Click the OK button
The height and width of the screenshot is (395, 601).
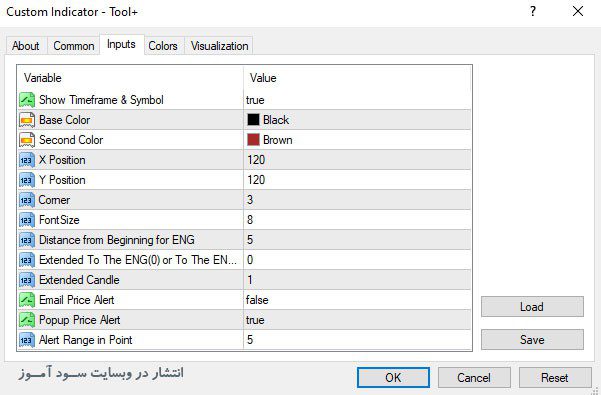coord(393,378)
